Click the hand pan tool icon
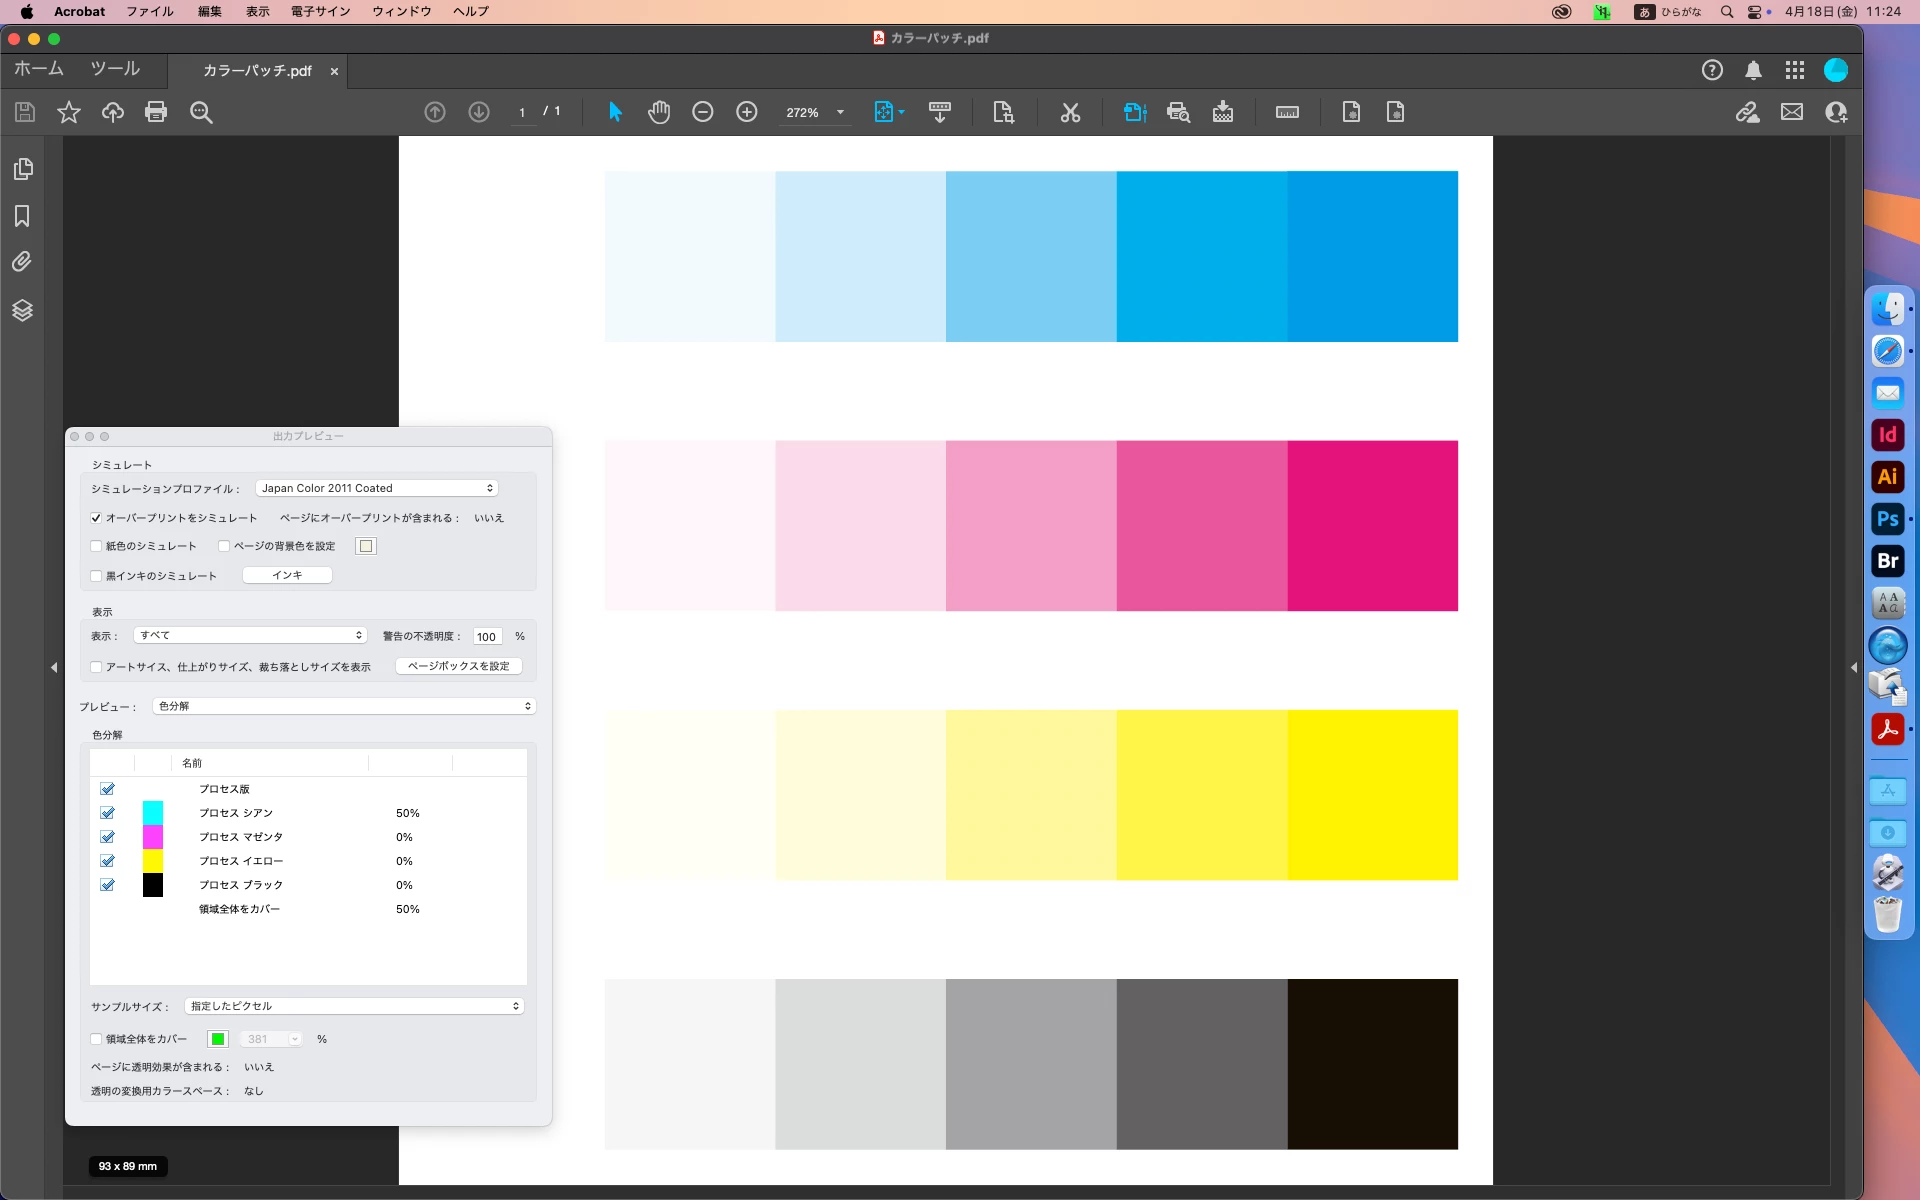 pyautogui.click(x=658, y=112)
